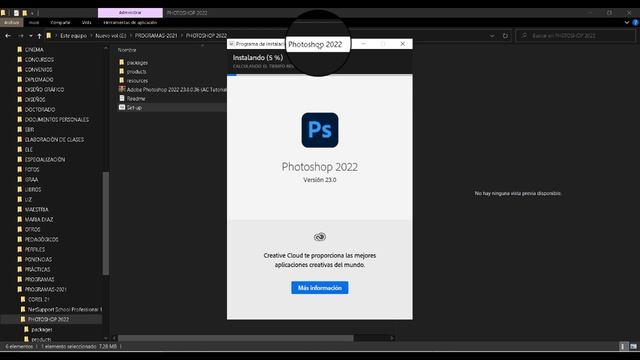Minimize the Photoshop 2022 installer window
The height and width of the screenshot is (360, 640).
click(363, 44)
